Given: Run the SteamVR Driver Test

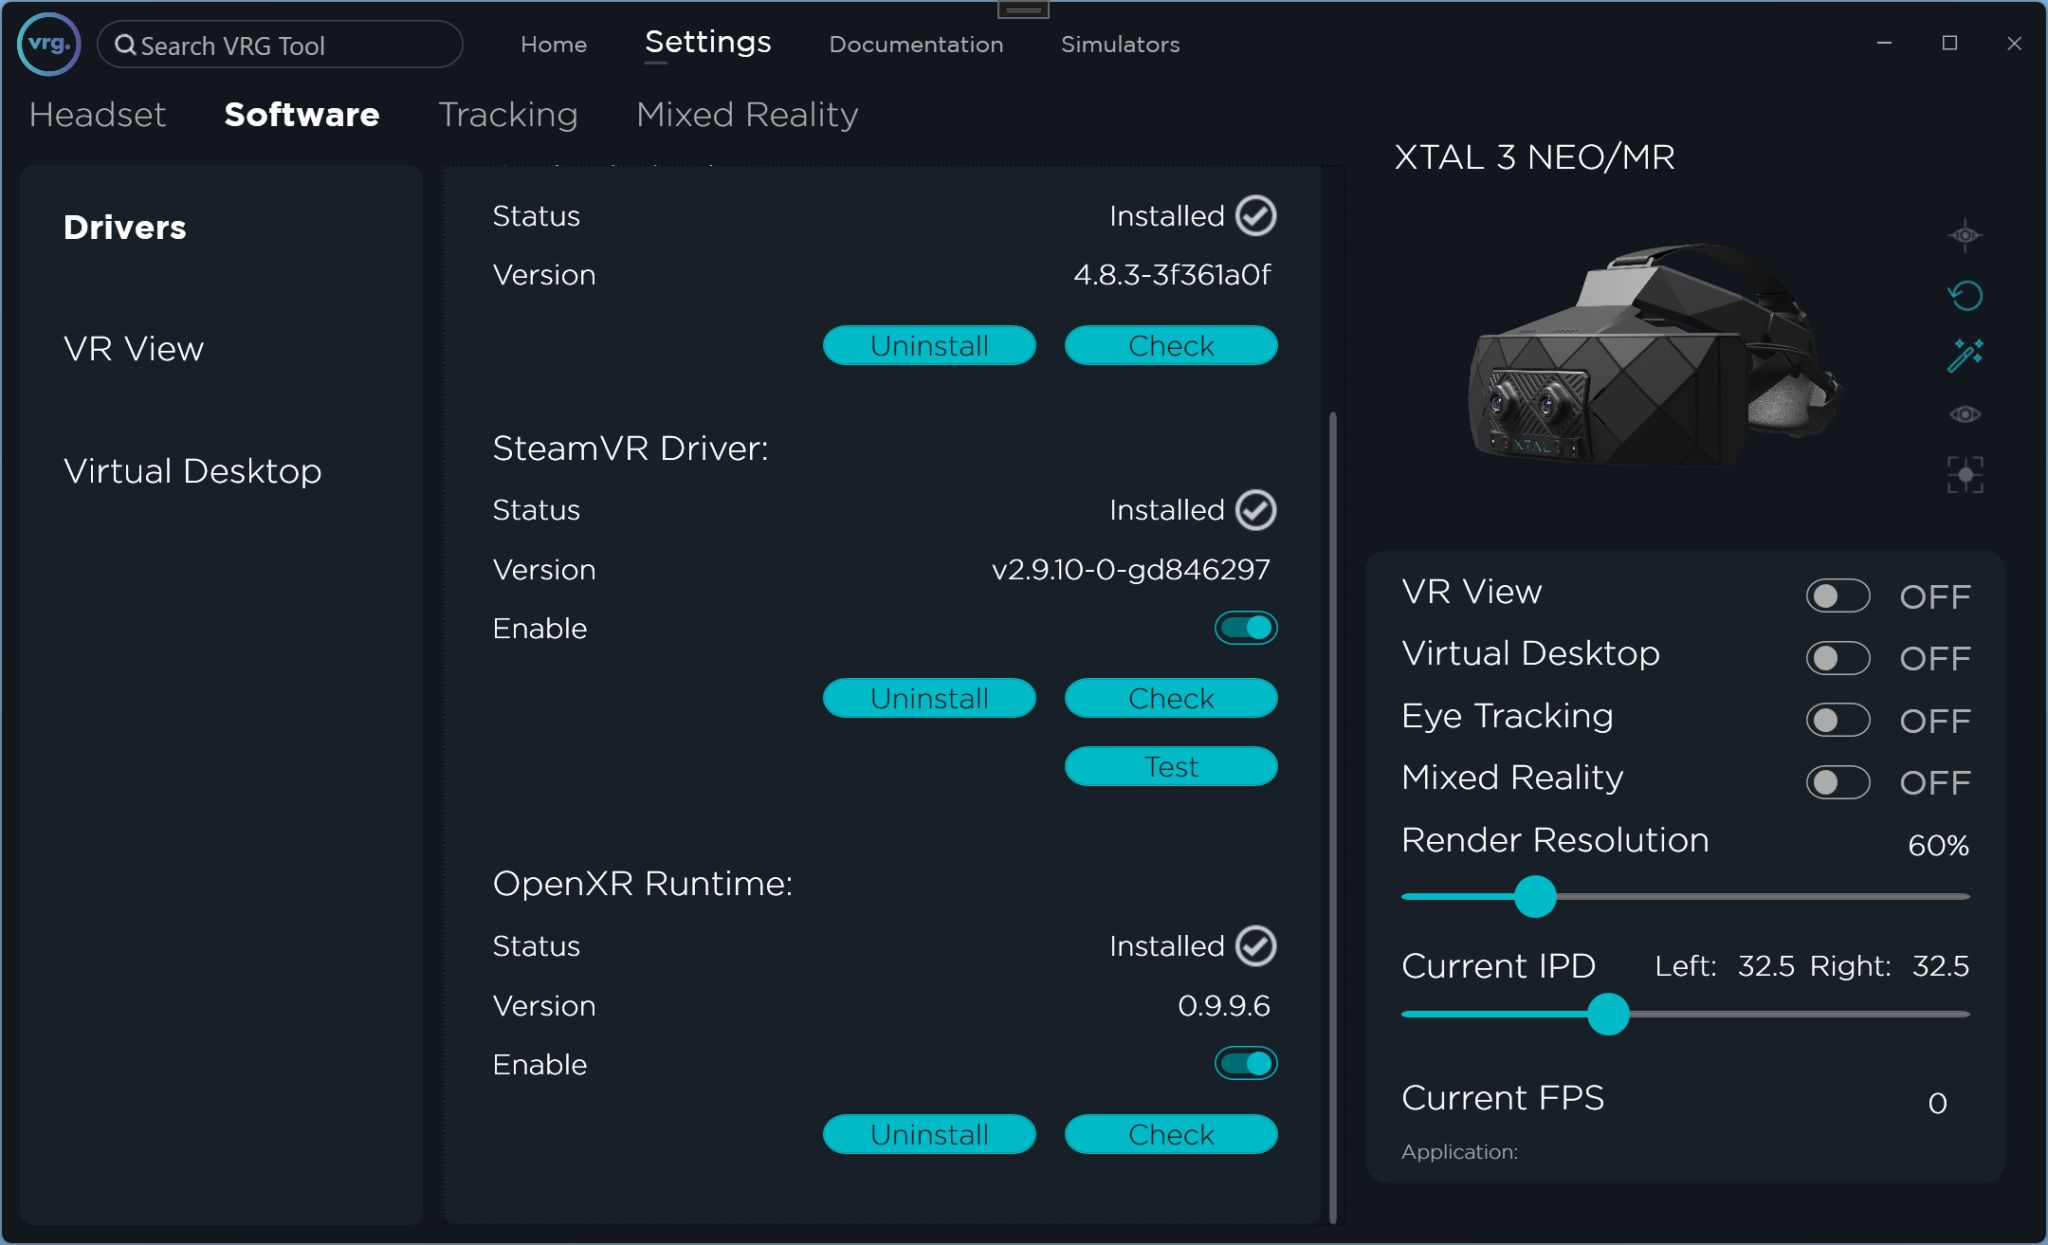Looking at the screenshot, I should (1170, 766).
